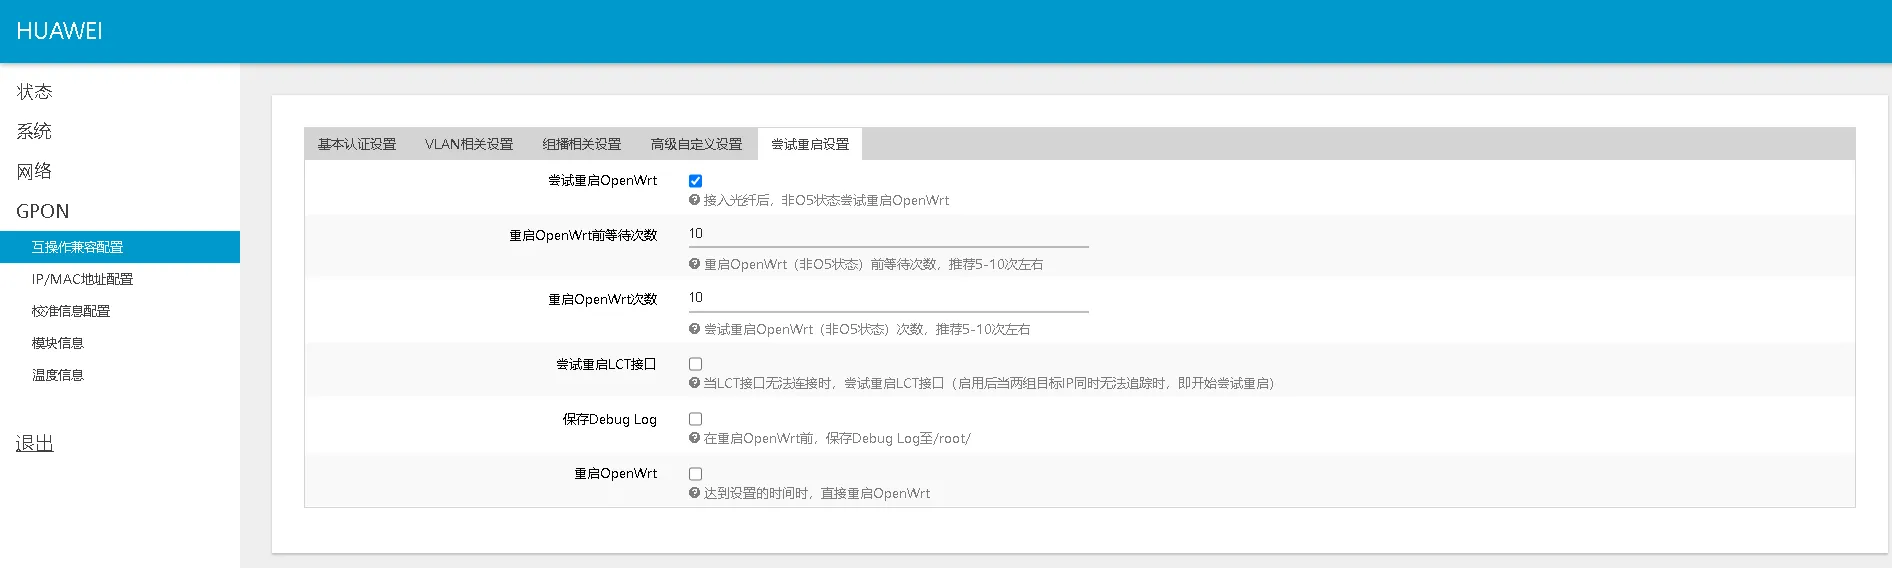The image size is (1892, 568).
Task: Click help icon under 尝试重启LCT接口 checkbox
Action: 694,383
